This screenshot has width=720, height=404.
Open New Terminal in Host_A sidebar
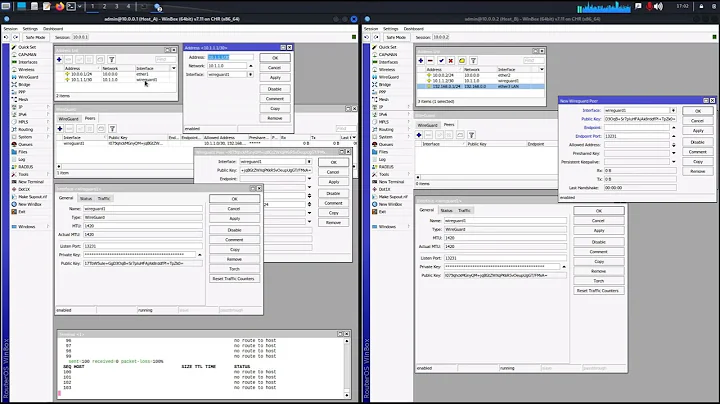pos(31,182)
